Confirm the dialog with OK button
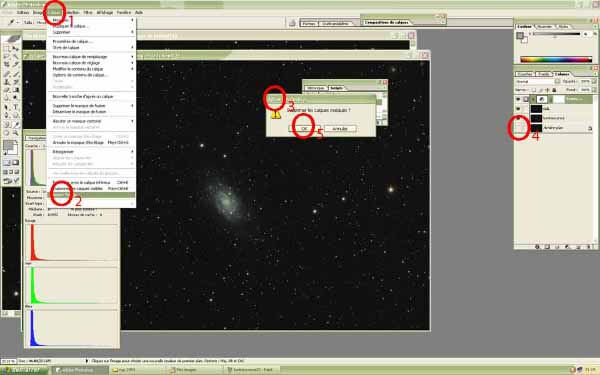This screenshot has width=600, height=375. click(304, 129)
